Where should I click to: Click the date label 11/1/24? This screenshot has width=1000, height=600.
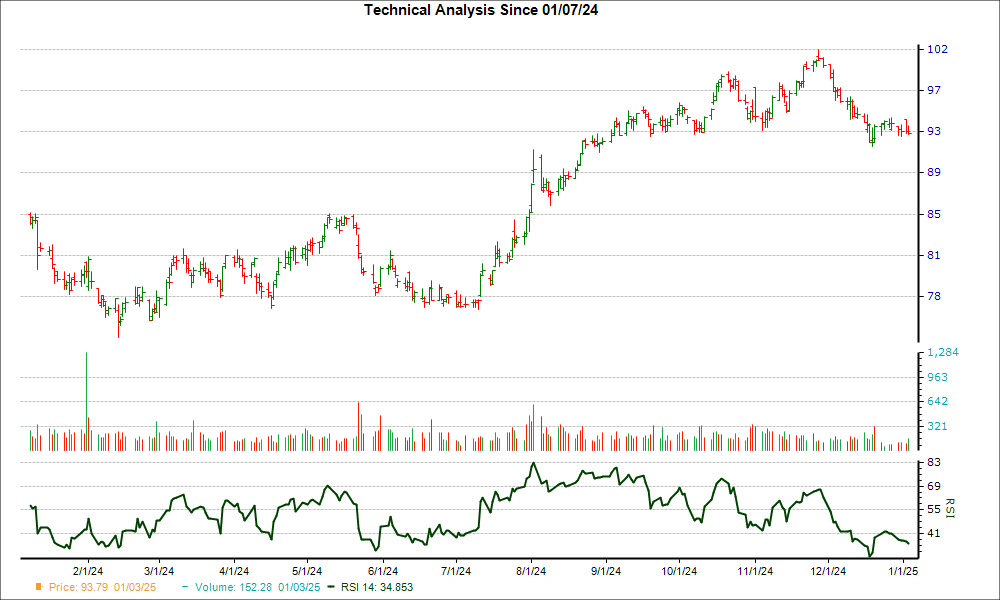click(755, 571)
